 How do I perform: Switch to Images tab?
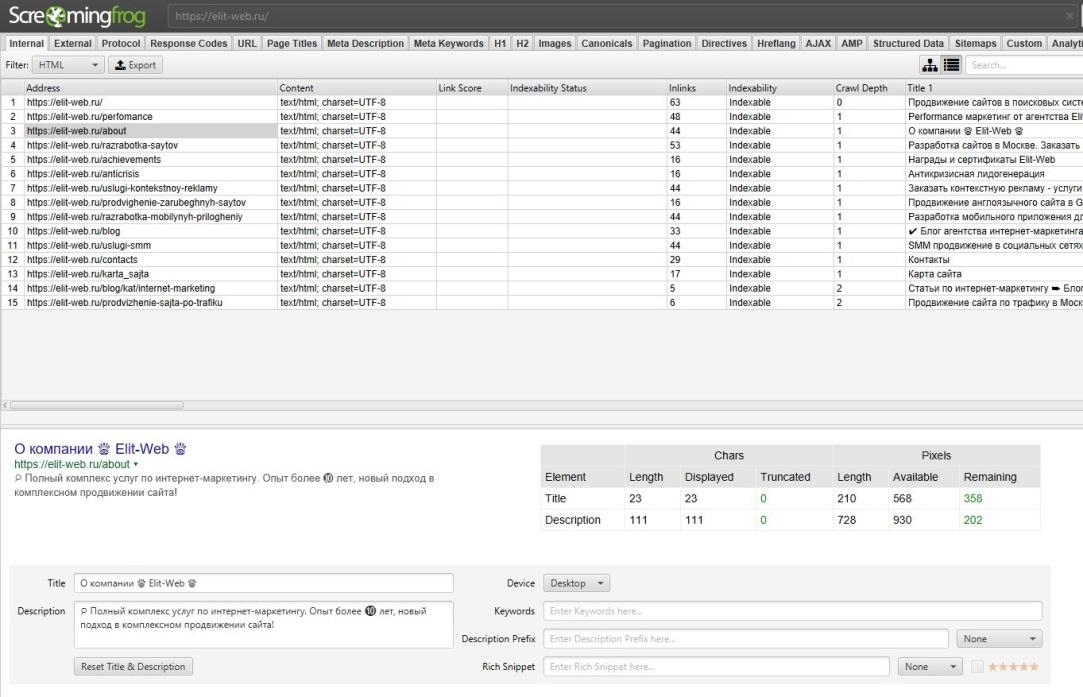(555, 43)
